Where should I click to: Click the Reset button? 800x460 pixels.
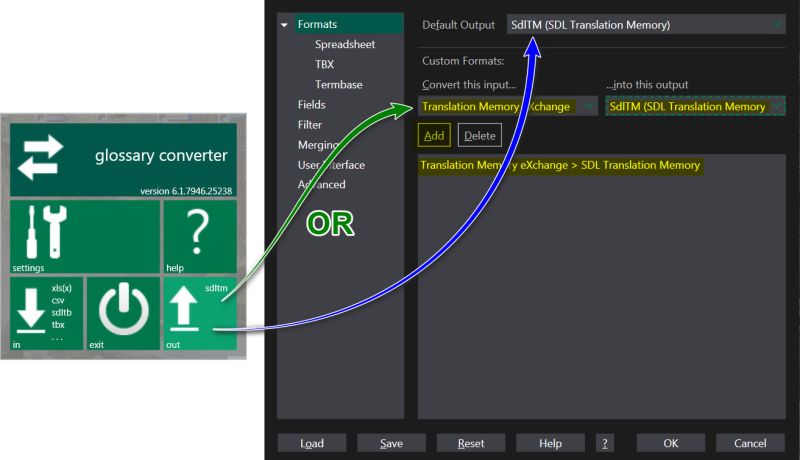point(471,443)
